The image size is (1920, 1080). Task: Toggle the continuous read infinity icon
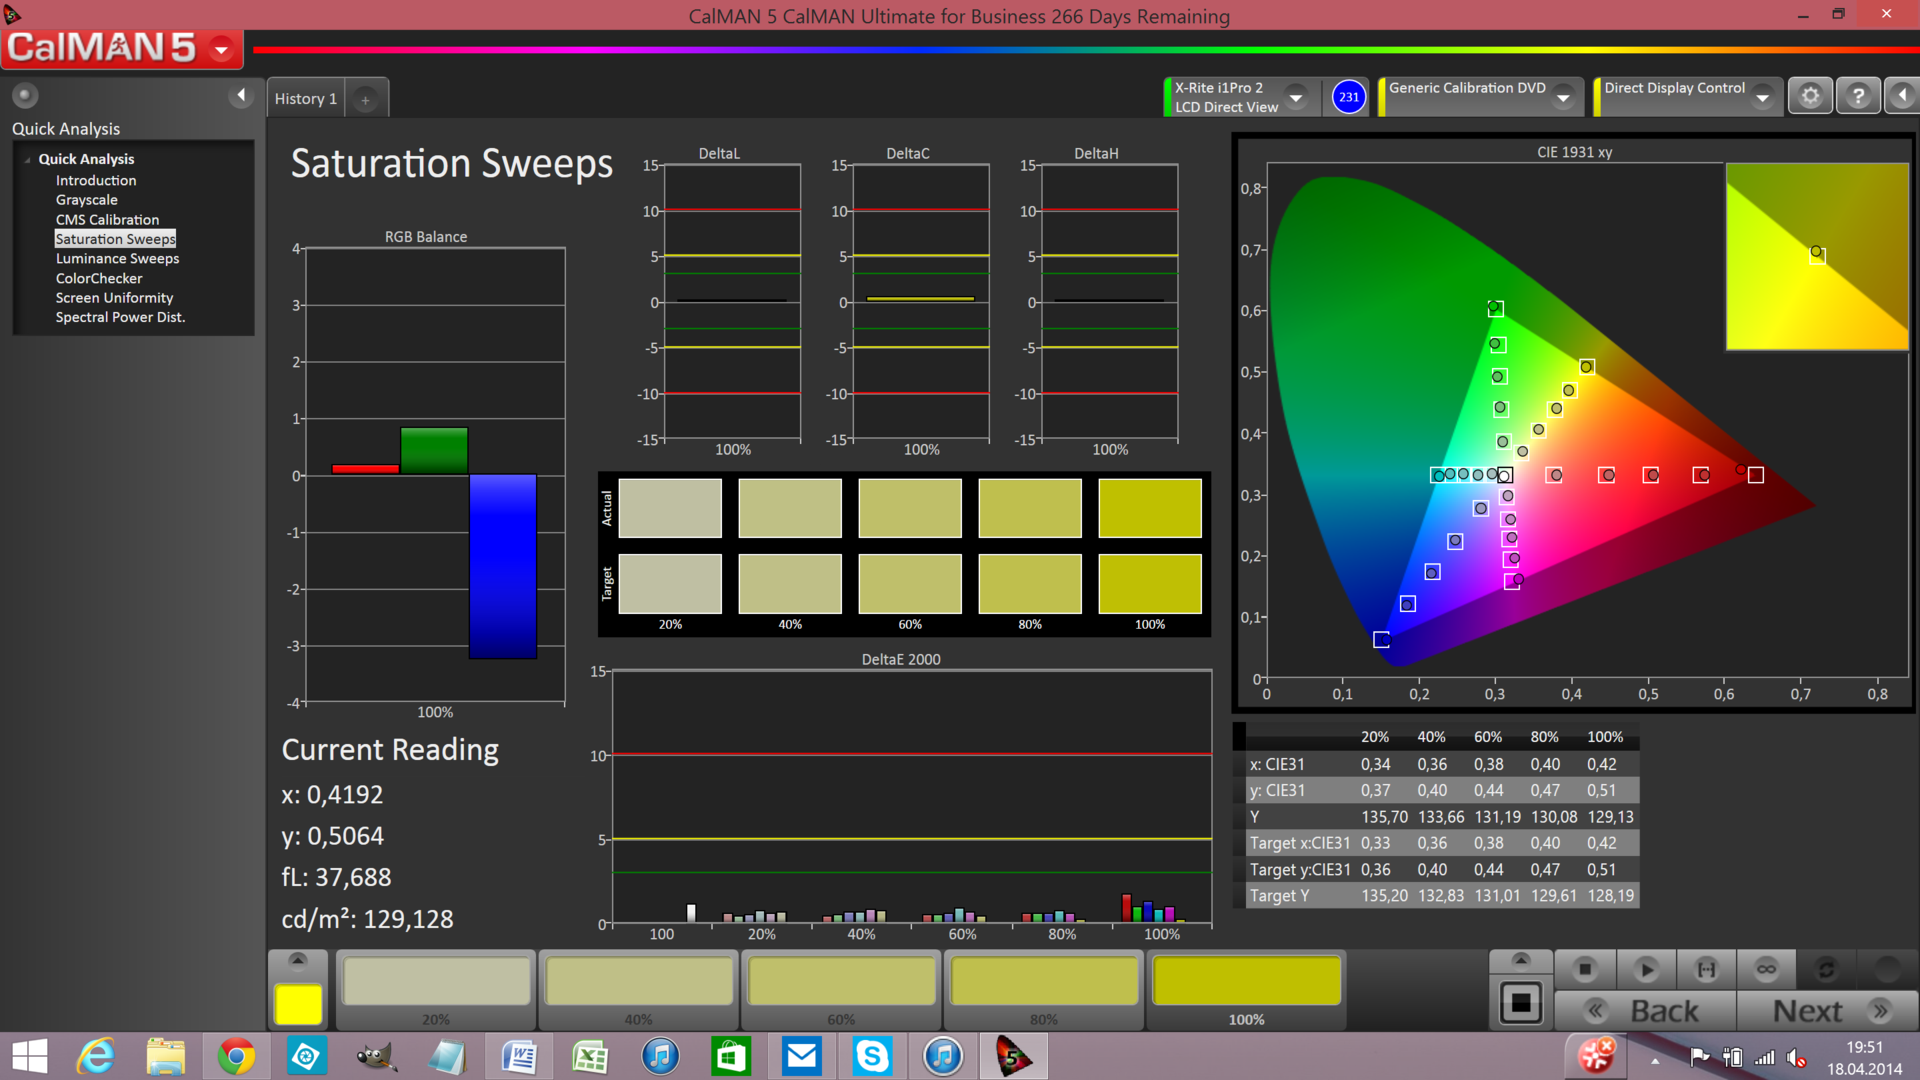tap(1766, 969)
